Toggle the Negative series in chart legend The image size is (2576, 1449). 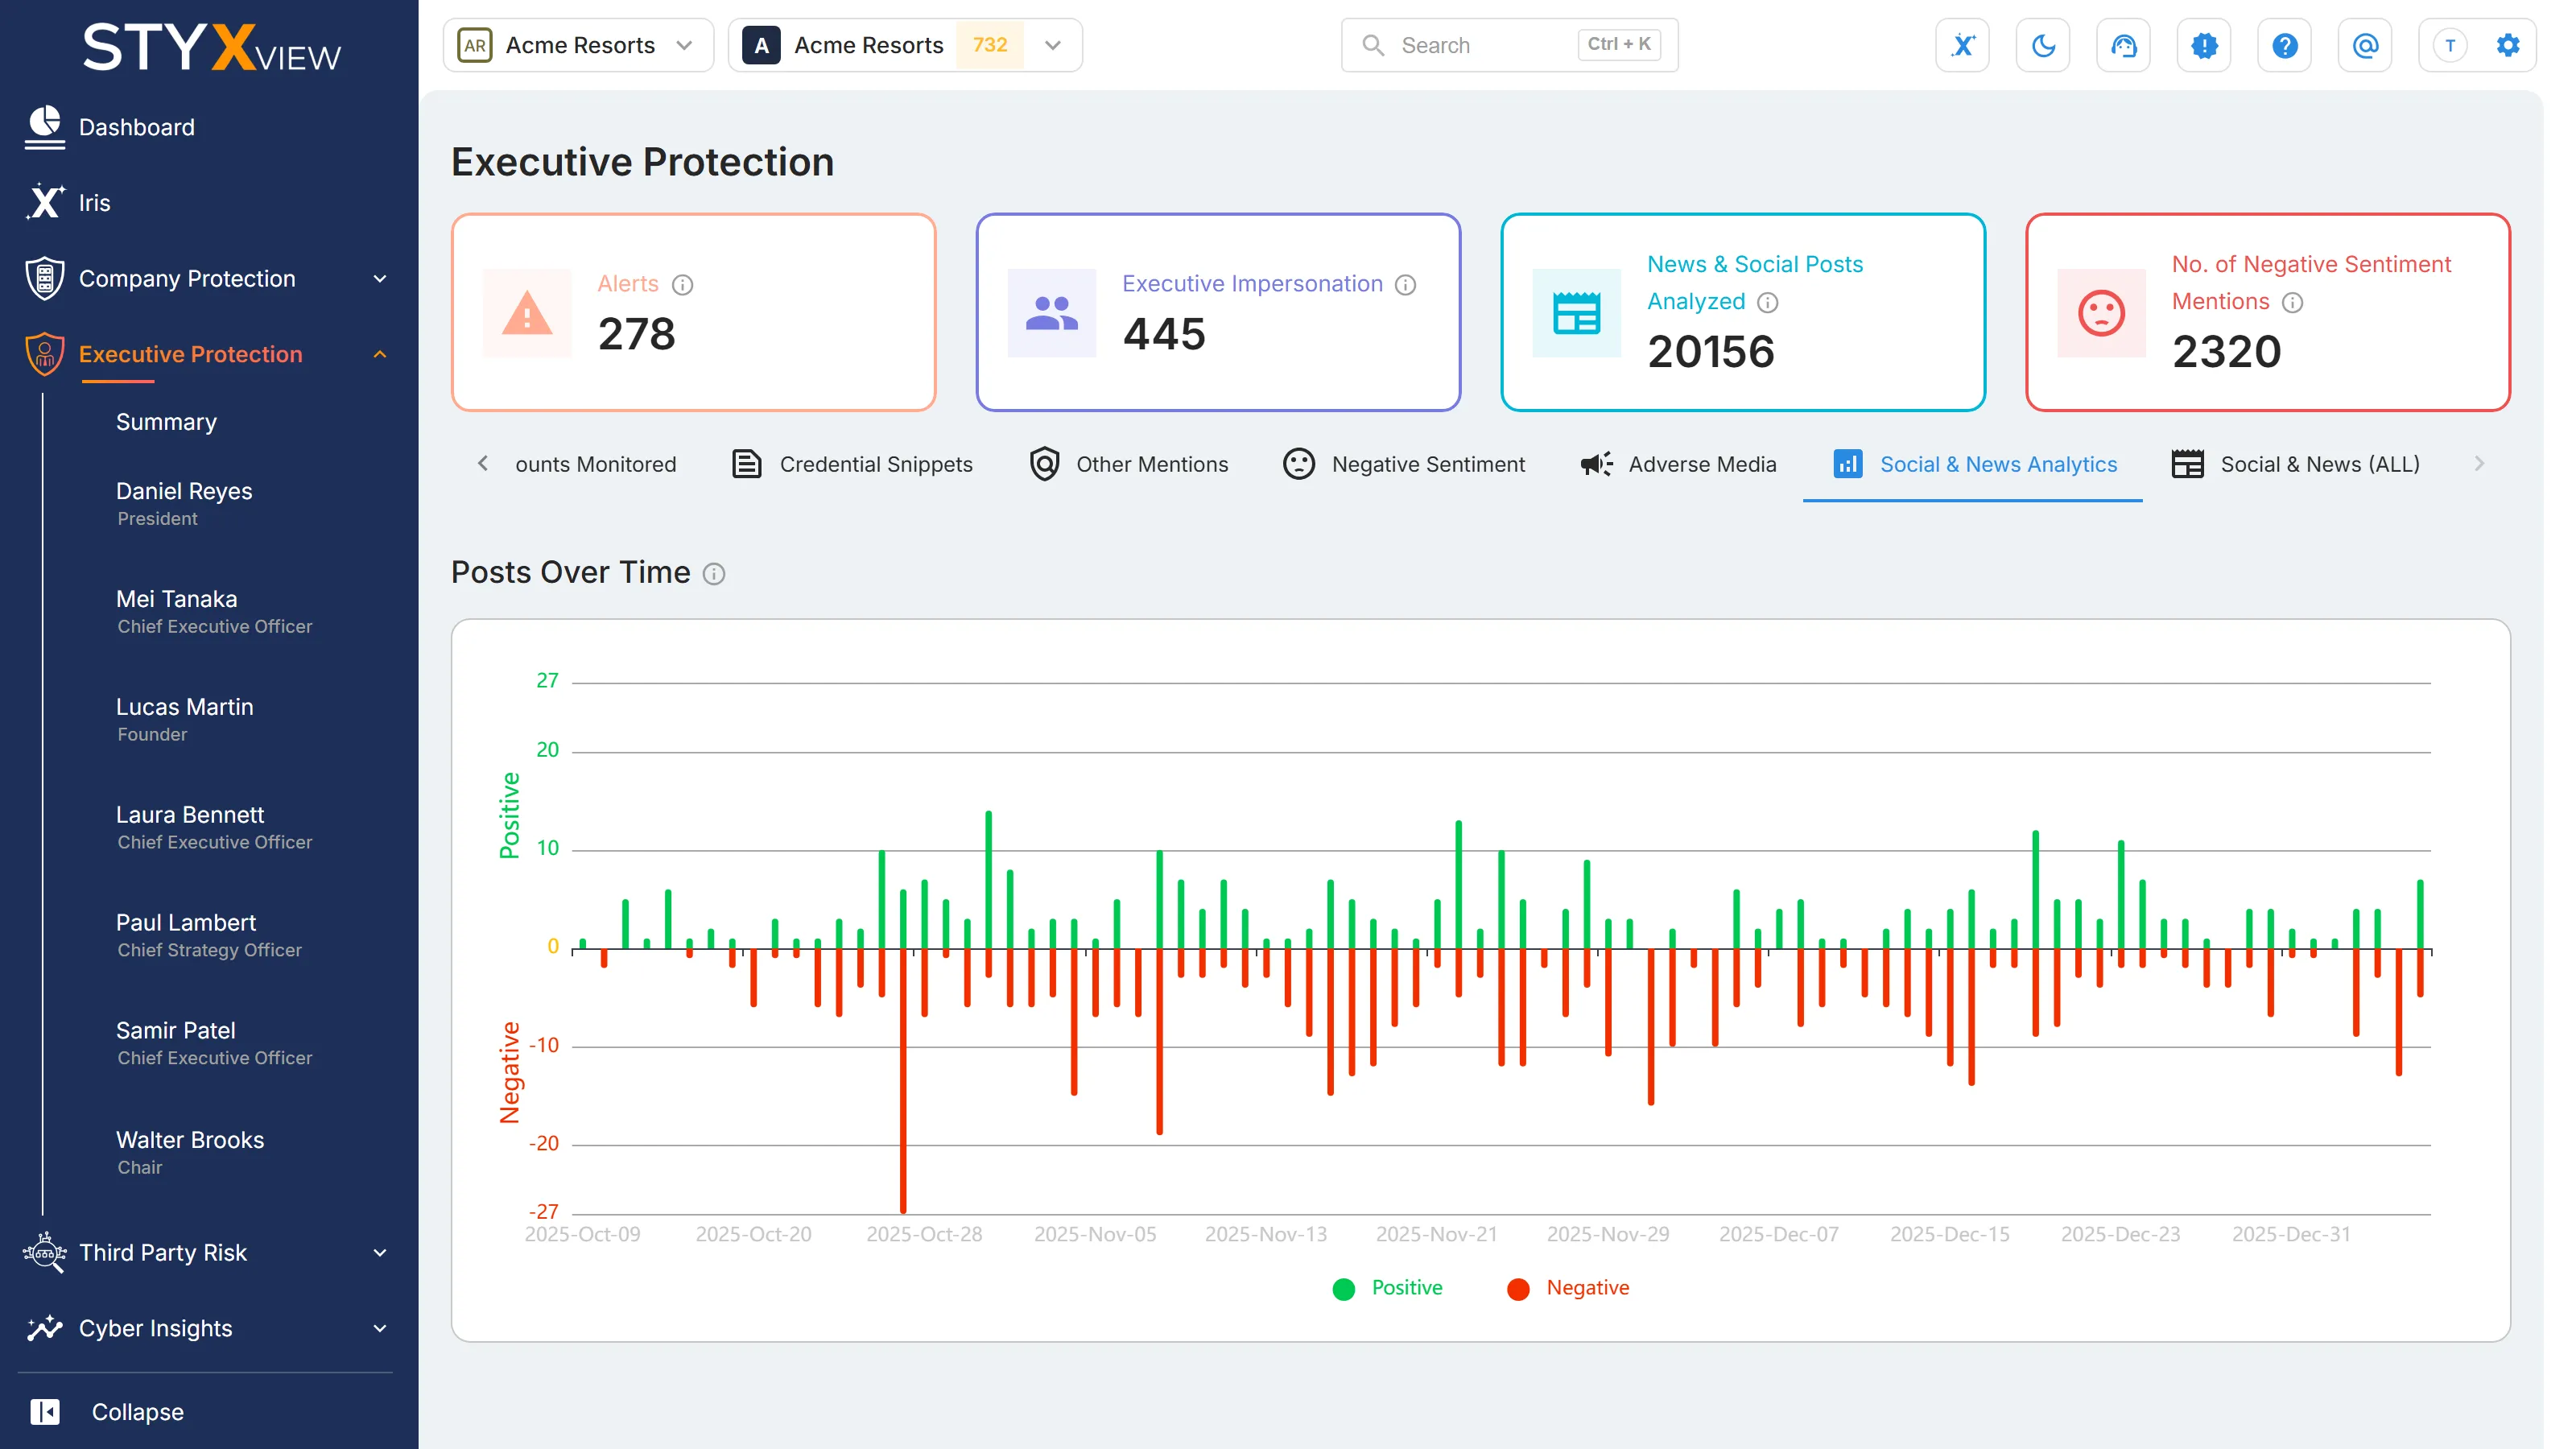[1568, 1288]
